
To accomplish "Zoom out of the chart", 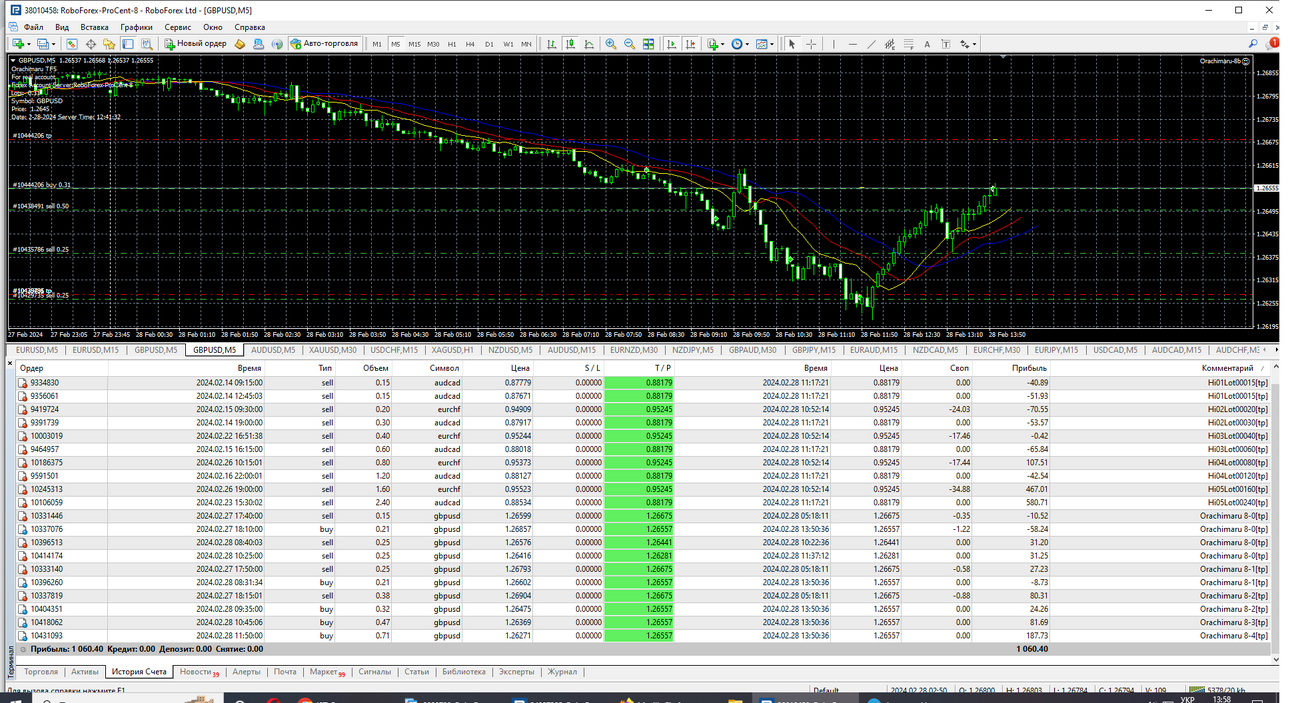I will 629,44.
